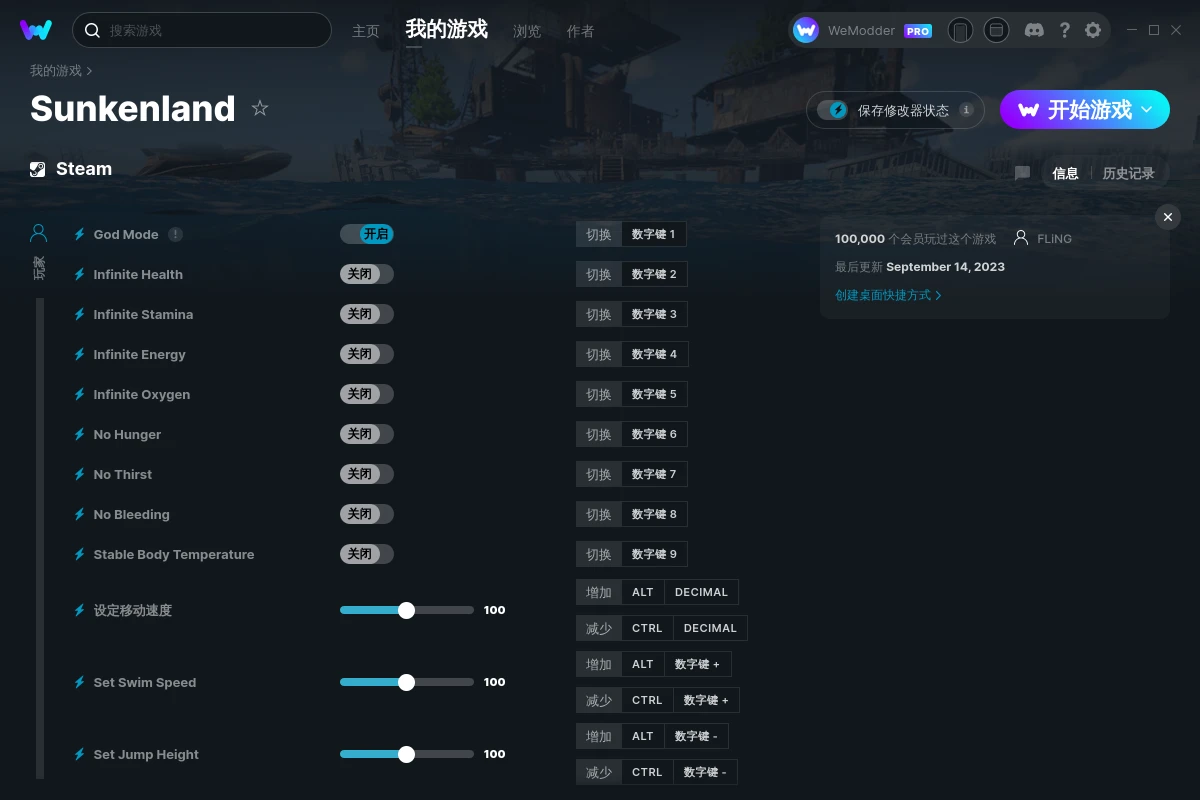Click the Steam platform icon
The image size is (1200, 800).
(38, 169)
